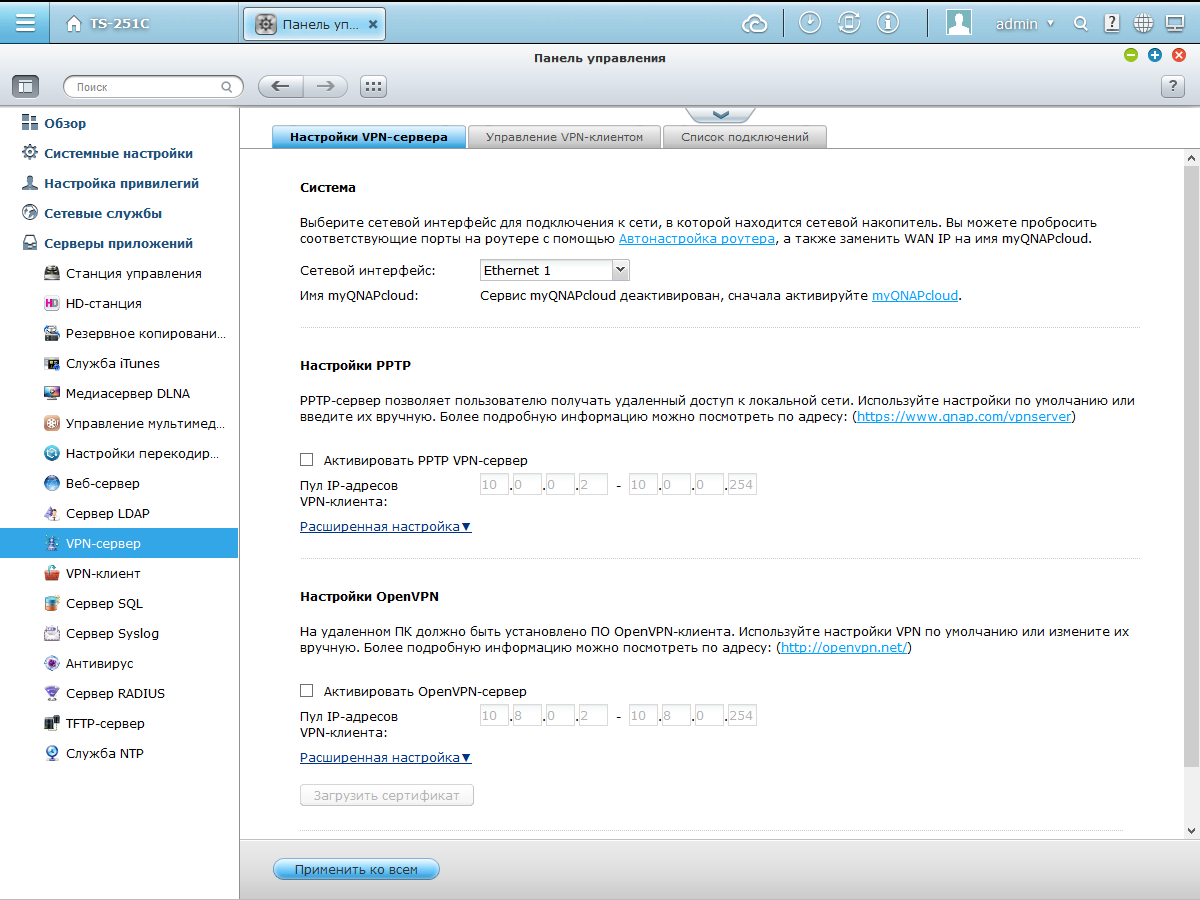Expand the collapsed top panel chevron
Viewport: 1200px width, 900px height.
(x=720, y=115)
